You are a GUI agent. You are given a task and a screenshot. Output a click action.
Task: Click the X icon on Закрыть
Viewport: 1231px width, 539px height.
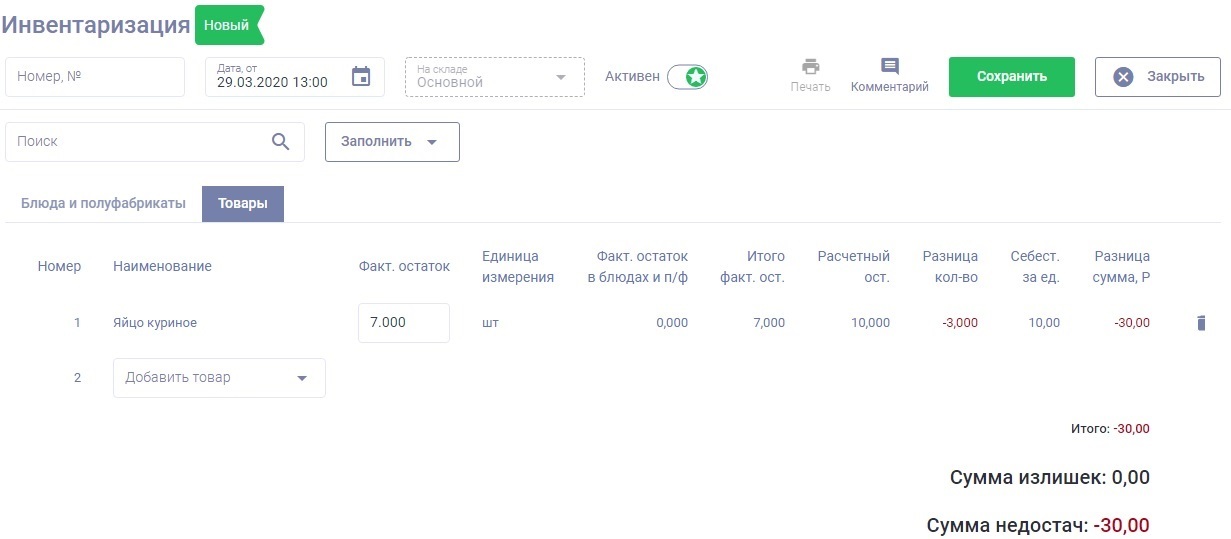(1123, 77)
